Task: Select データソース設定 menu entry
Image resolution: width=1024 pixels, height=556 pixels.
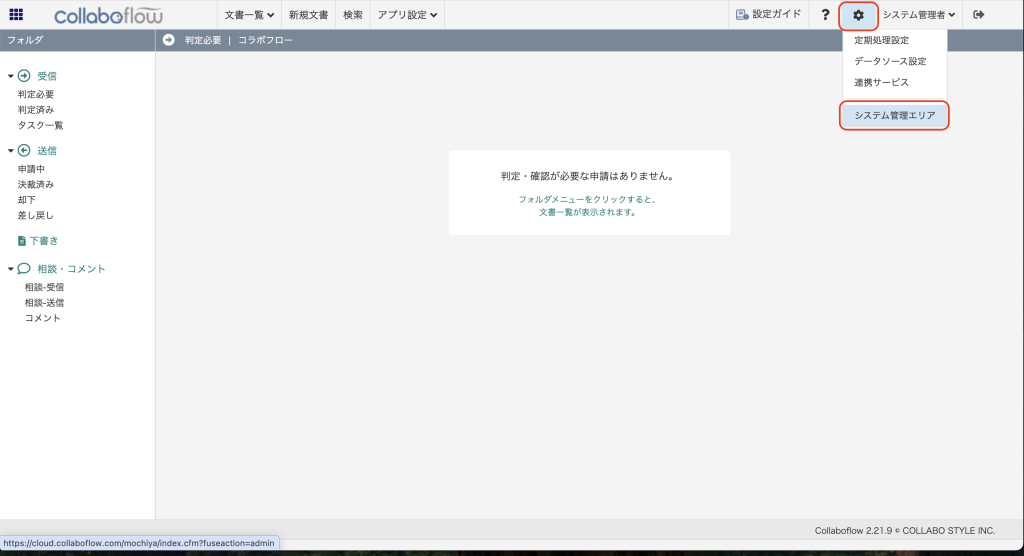Action: [x=889, y=62]
